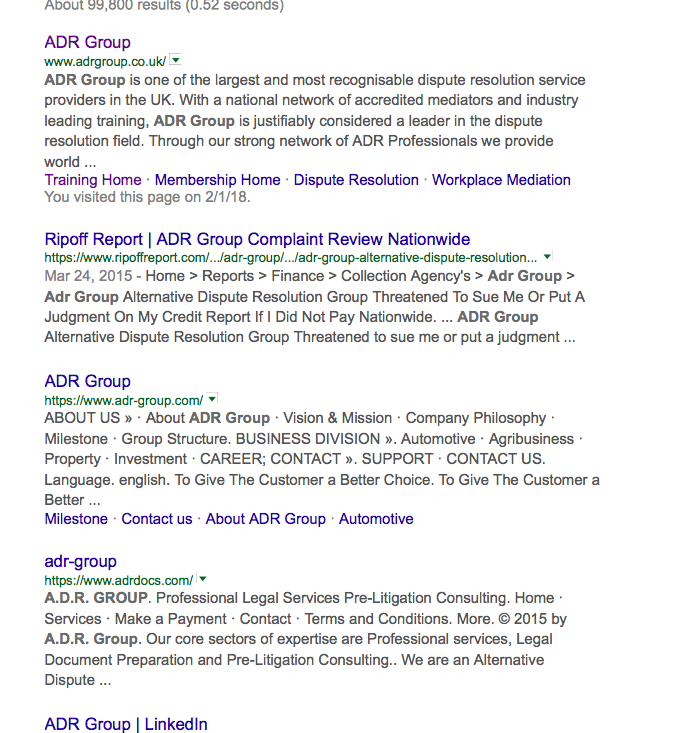Expand dropdown arrow beside www.adrgroup.co.uk URL
695x733 pixels.
[x=176, y=61]
